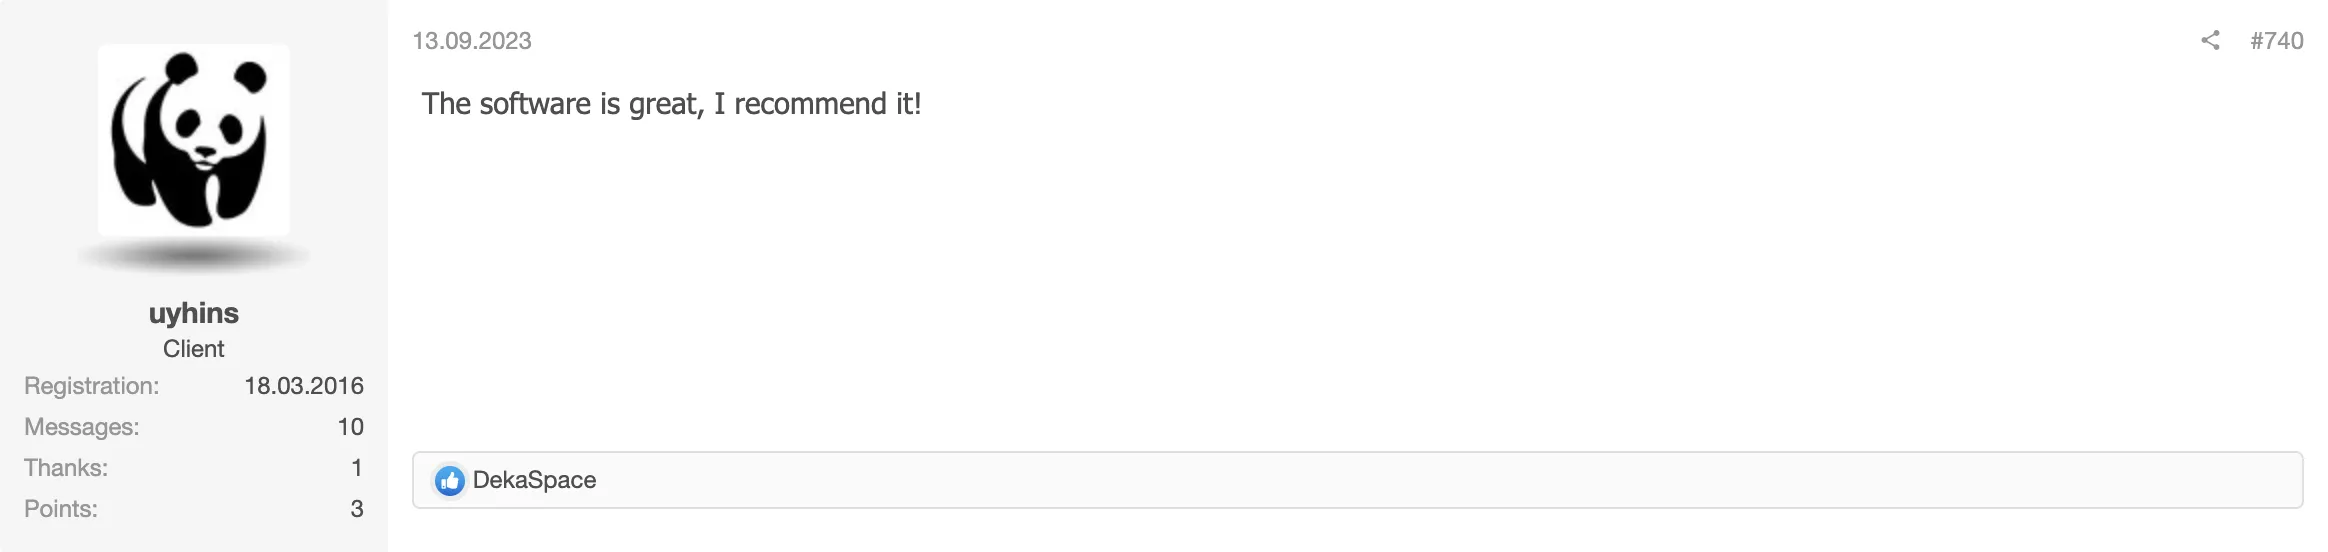The width and height of the screenshot is (2328, 552).
Task: Click the Client user title
Action: 193,349
